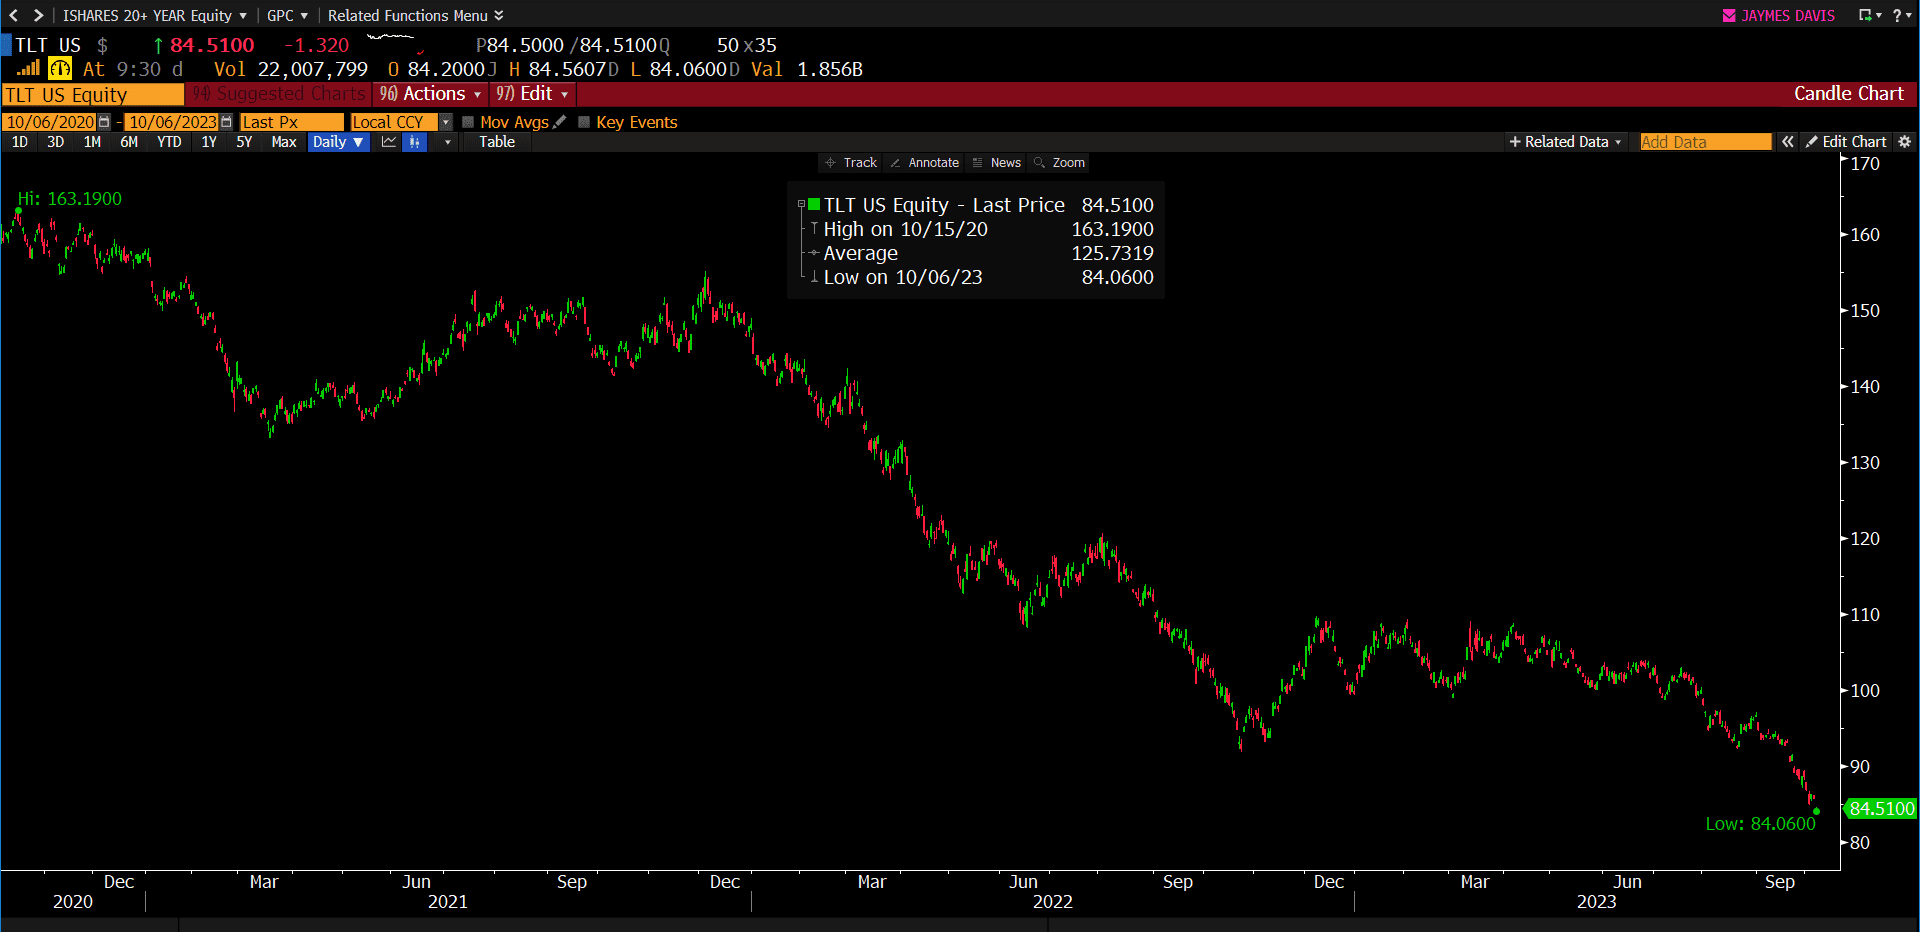This screenshot has height=932, width=1920.
Task: Click the High marker icon in legend
Action: click(814, 229)
